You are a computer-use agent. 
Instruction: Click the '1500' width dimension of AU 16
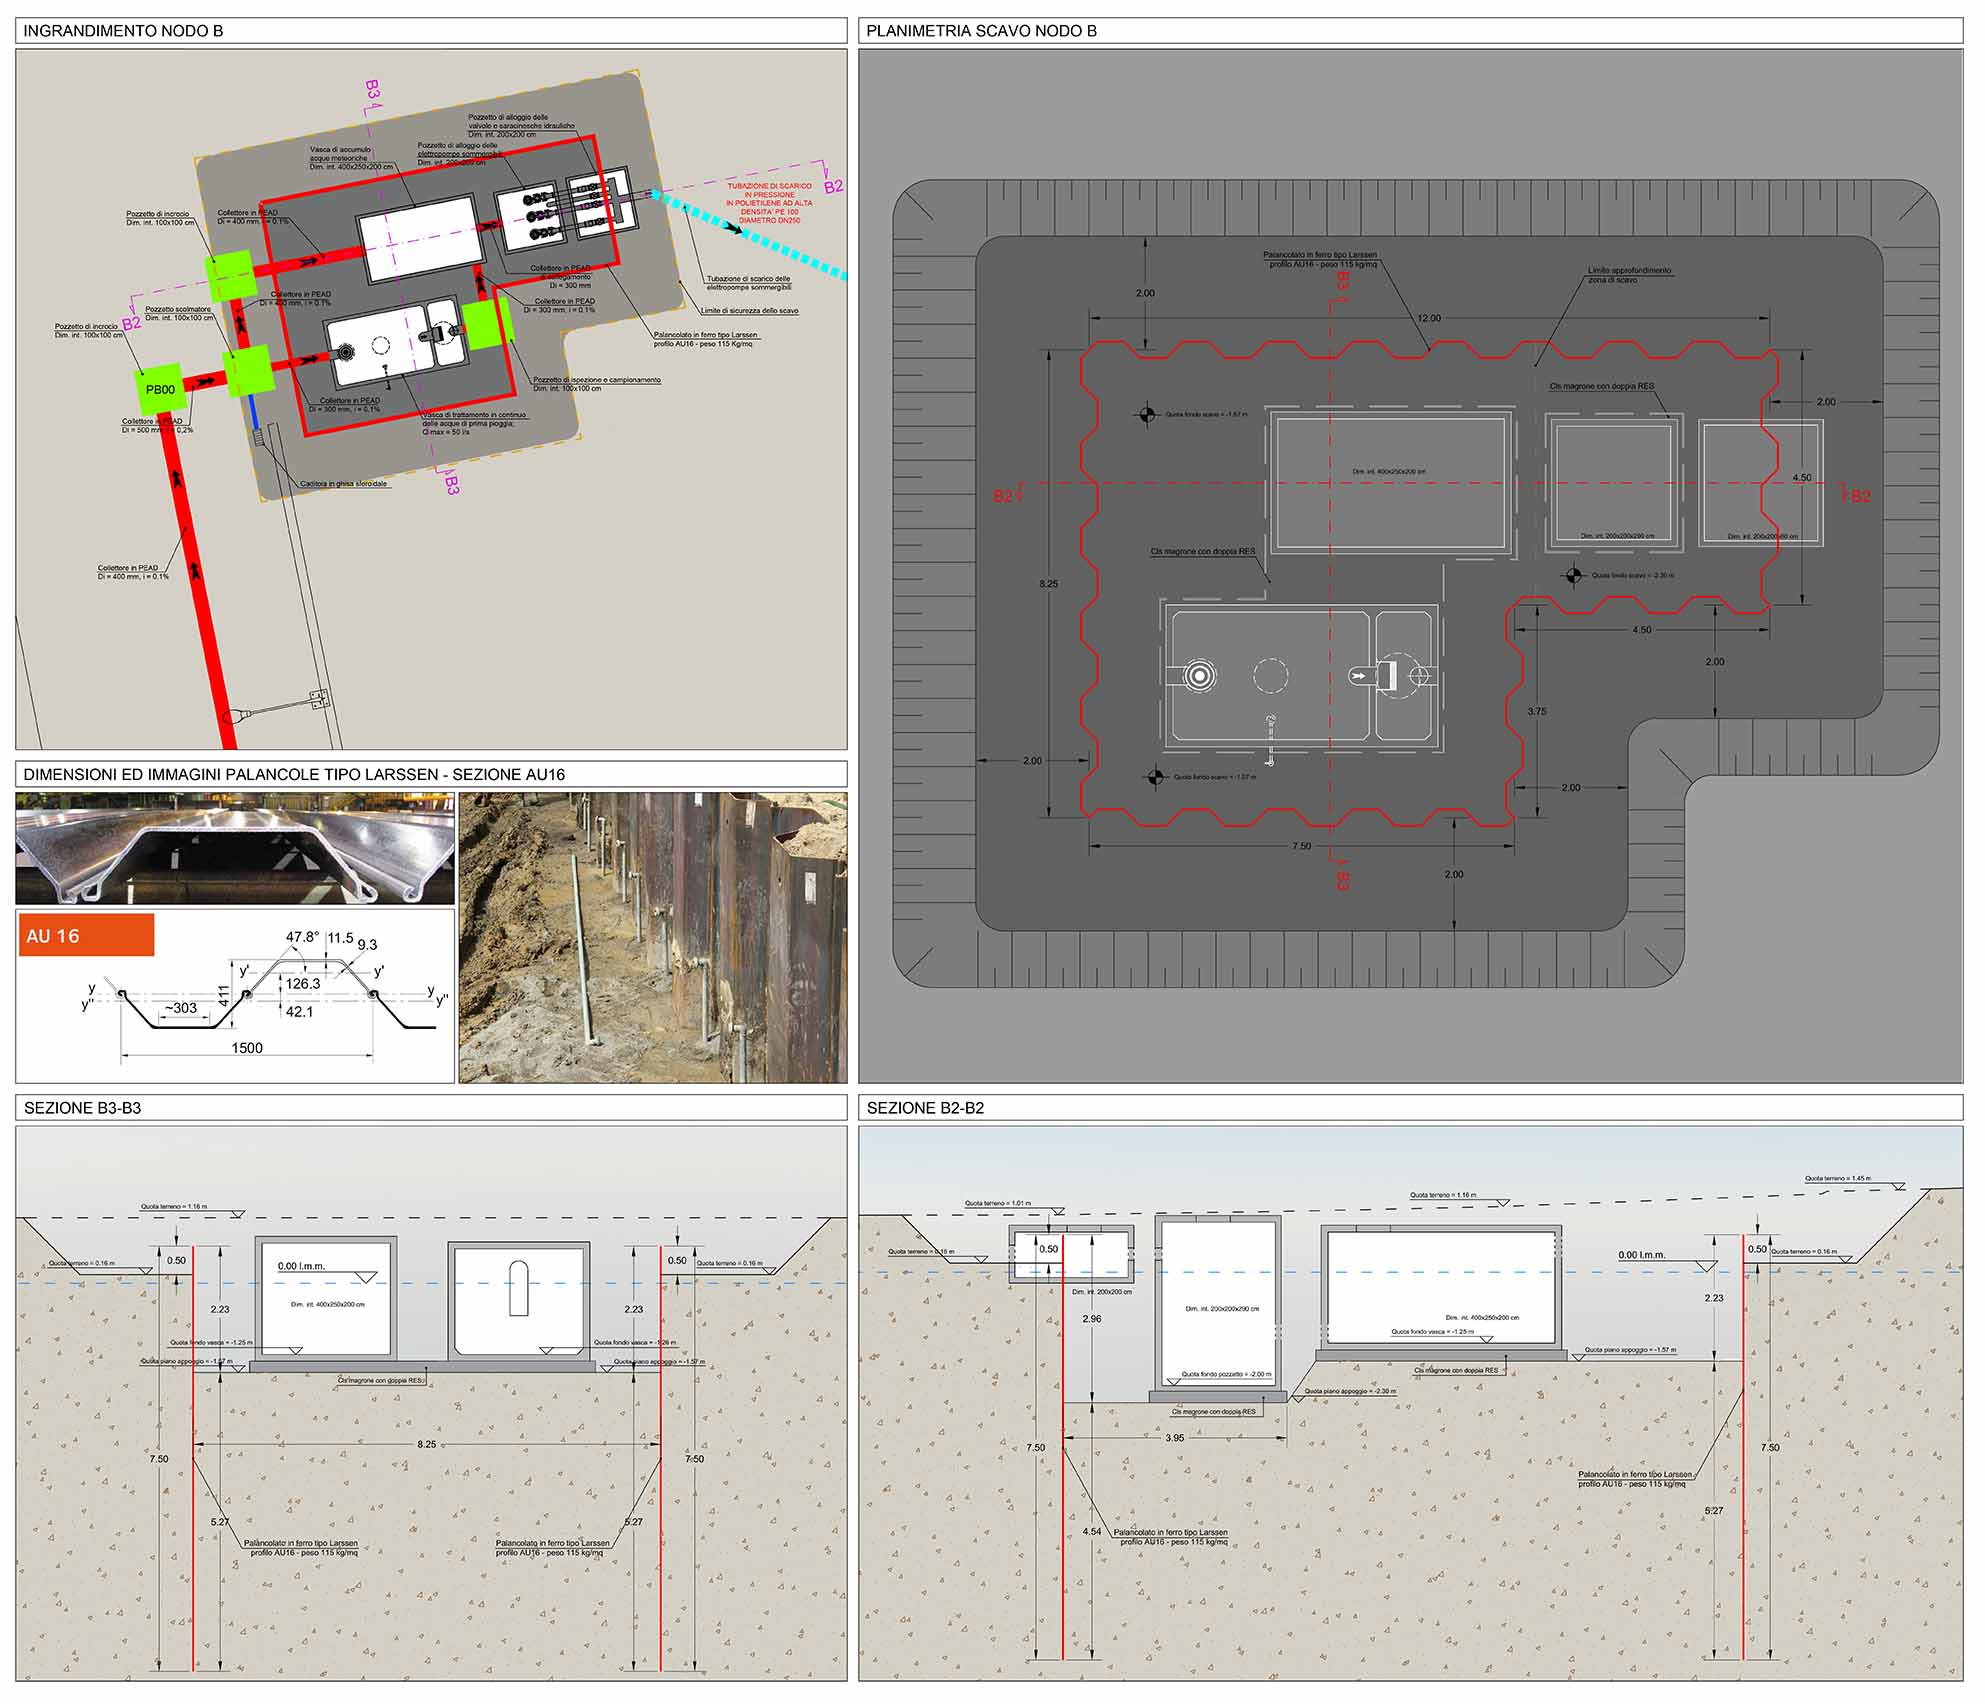[x=247, y=1048]
